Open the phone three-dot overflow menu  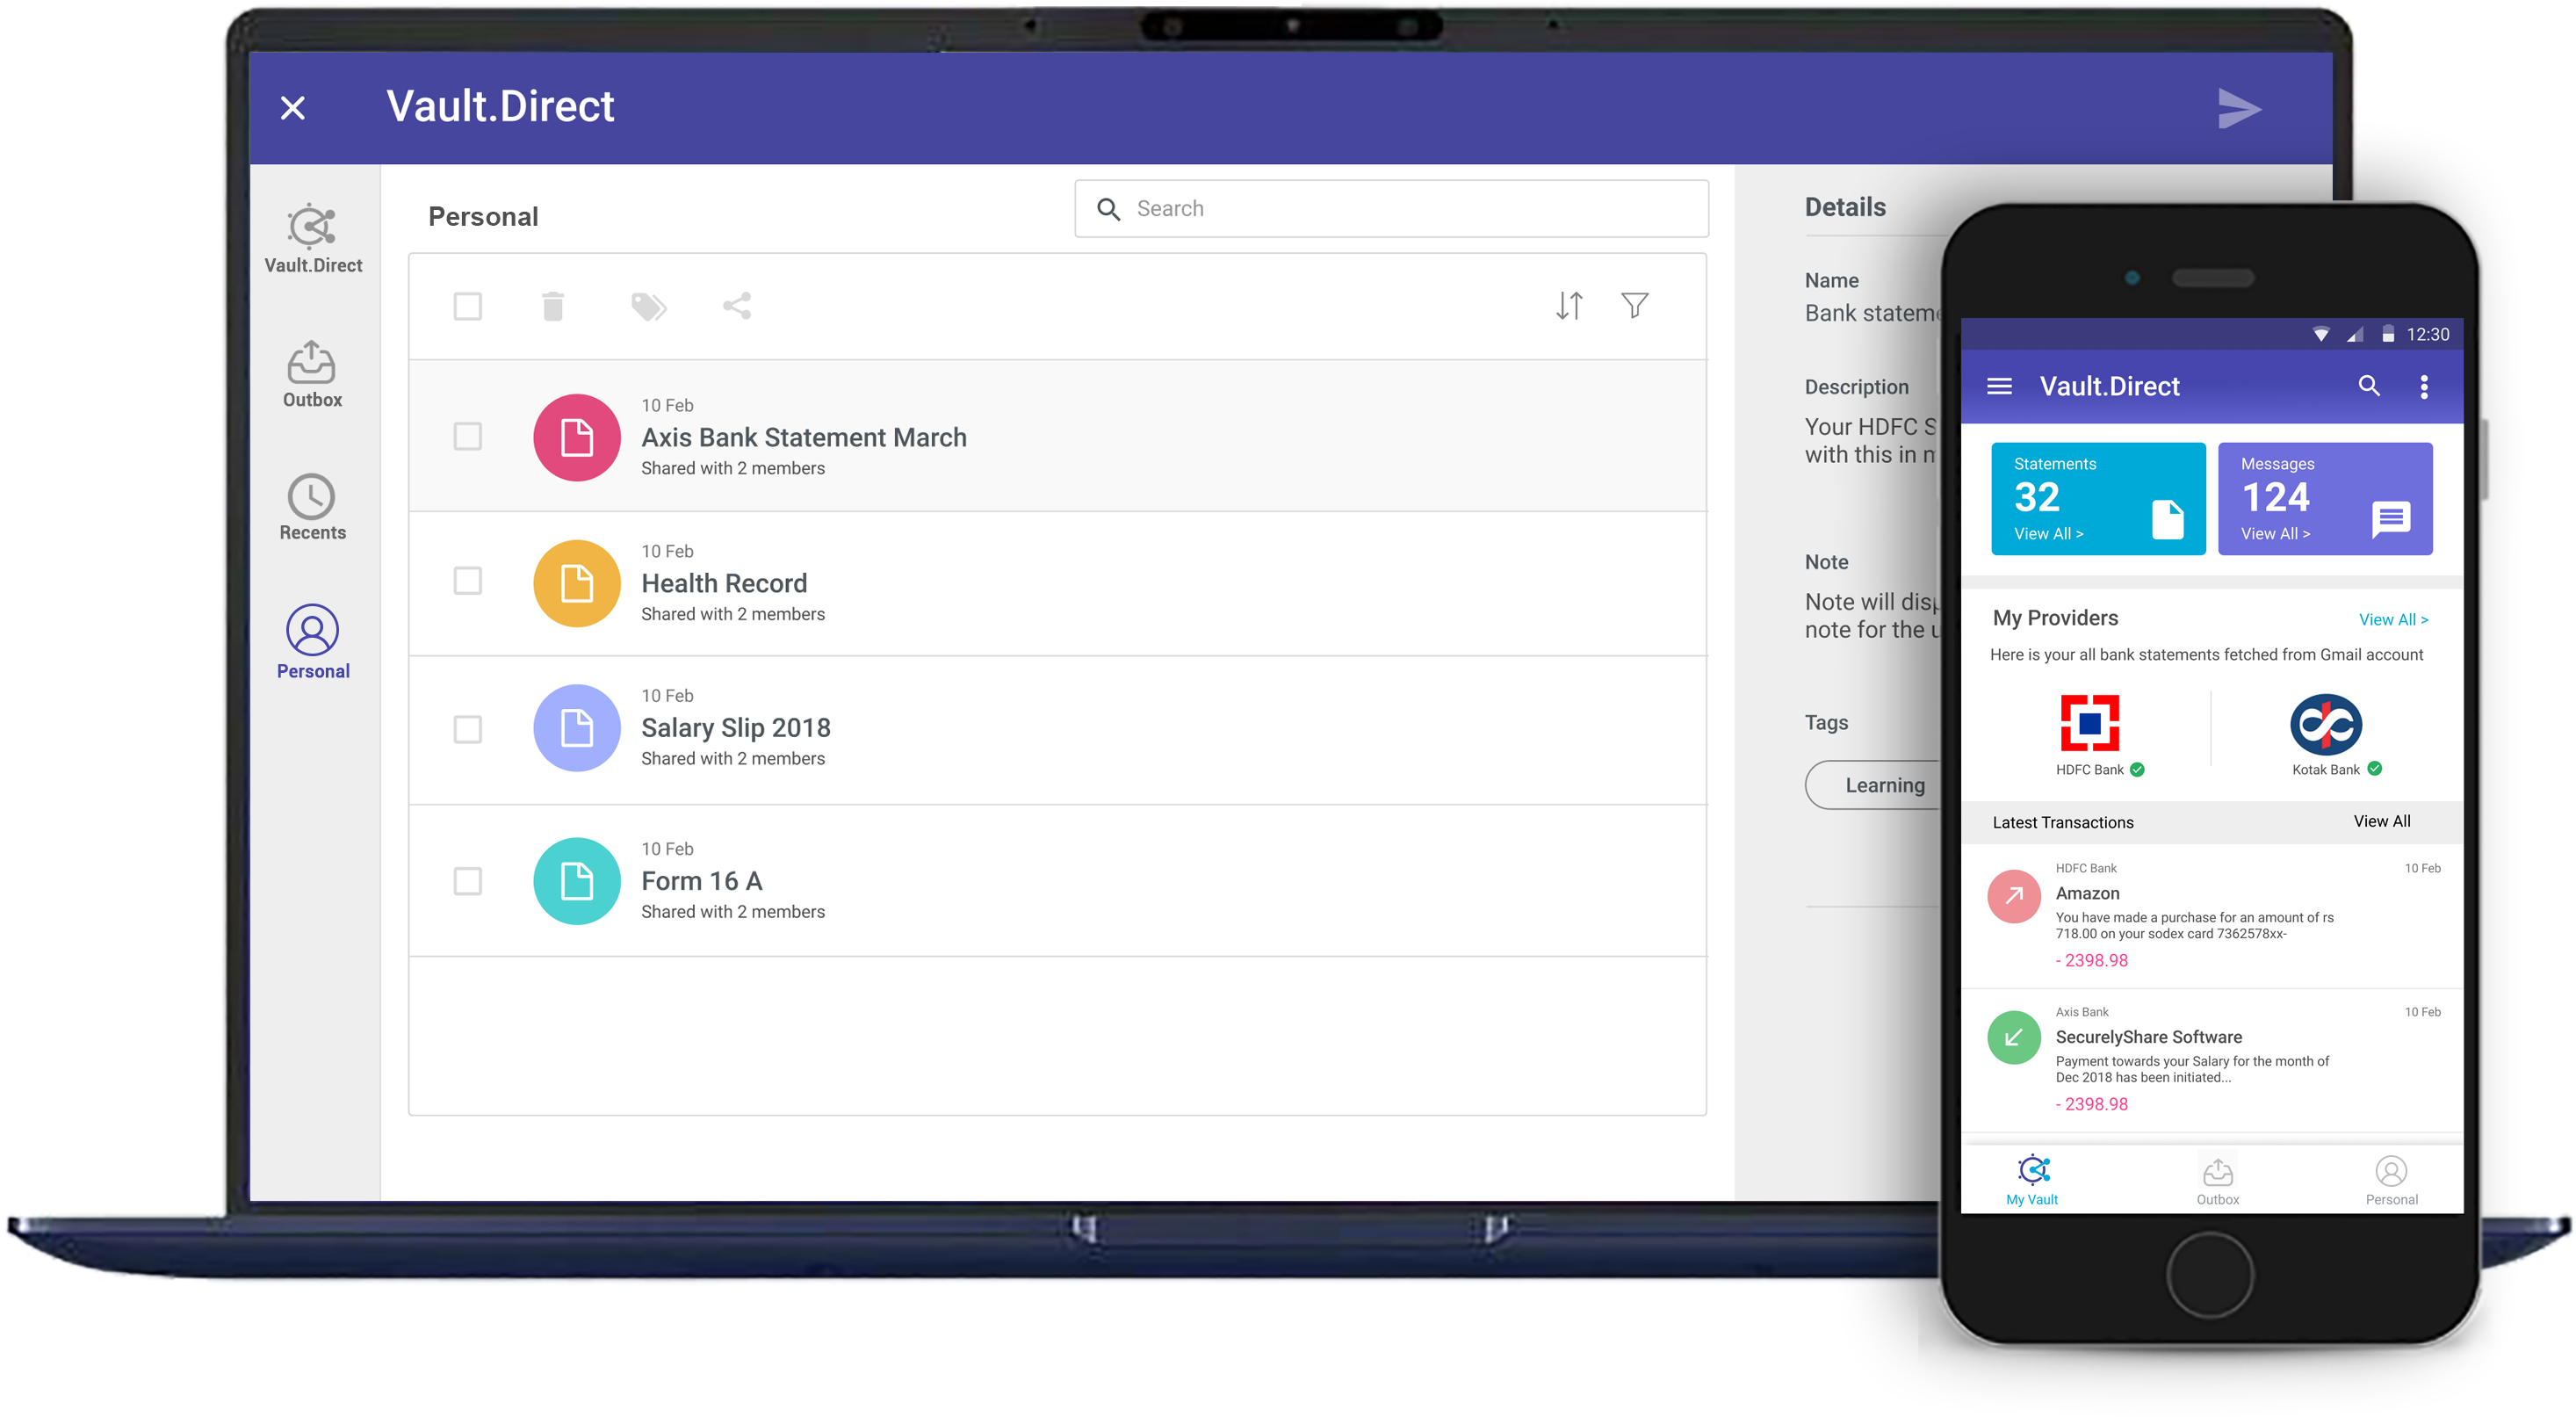[2424, 387]
